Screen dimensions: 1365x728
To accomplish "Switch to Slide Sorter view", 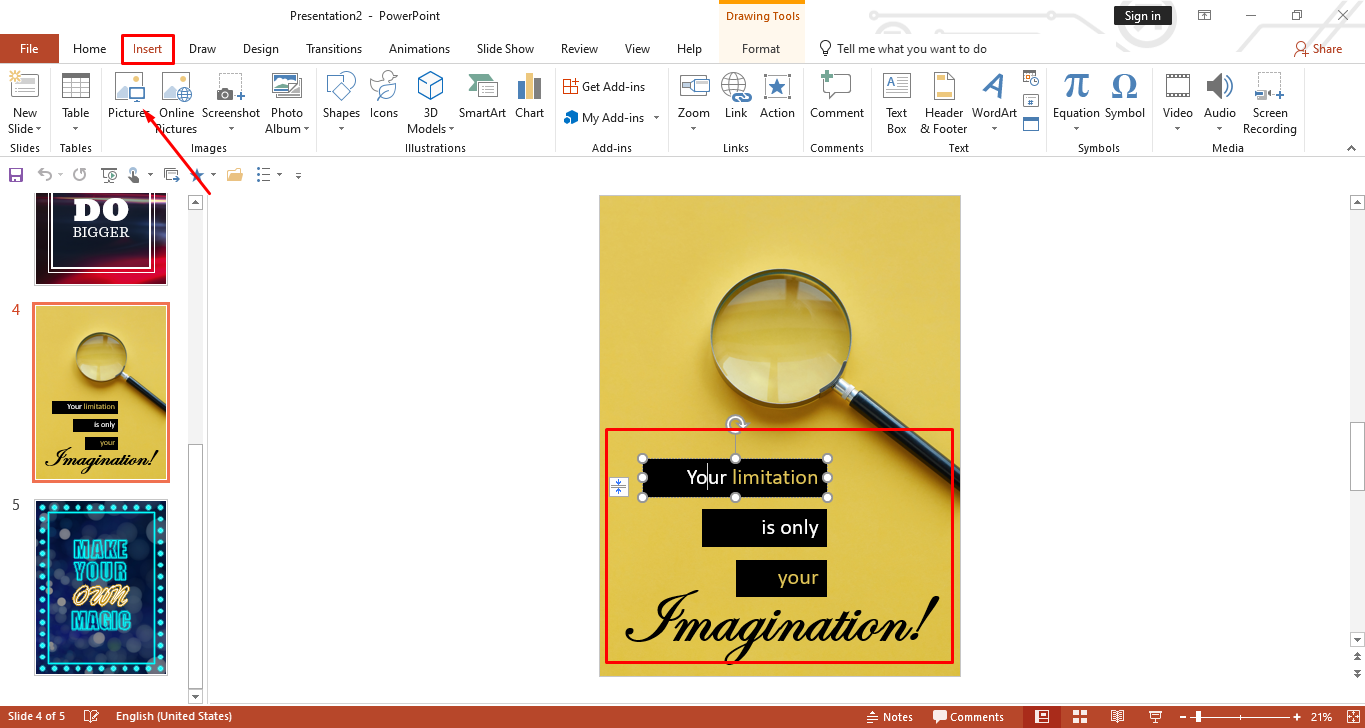I will (1080, 717).
